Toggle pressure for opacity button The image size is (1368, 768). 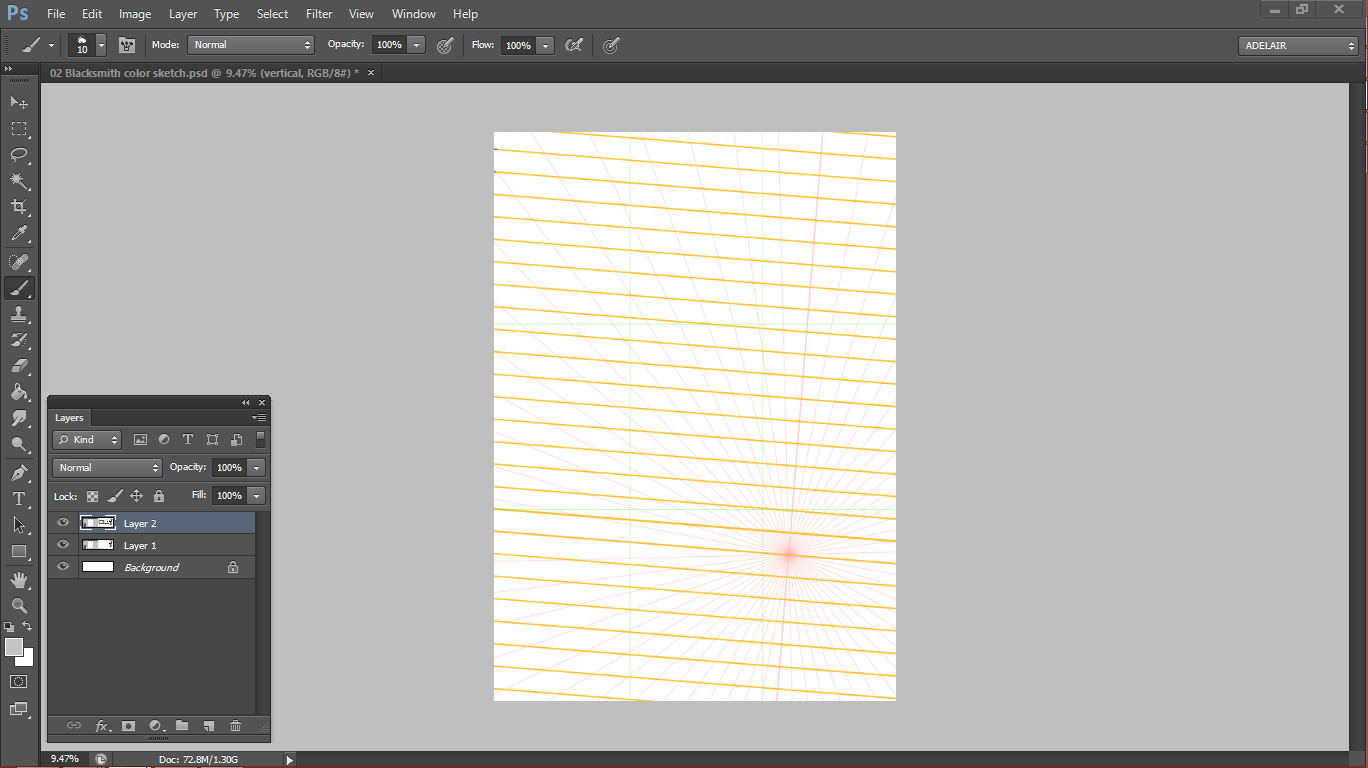[445, 45]
